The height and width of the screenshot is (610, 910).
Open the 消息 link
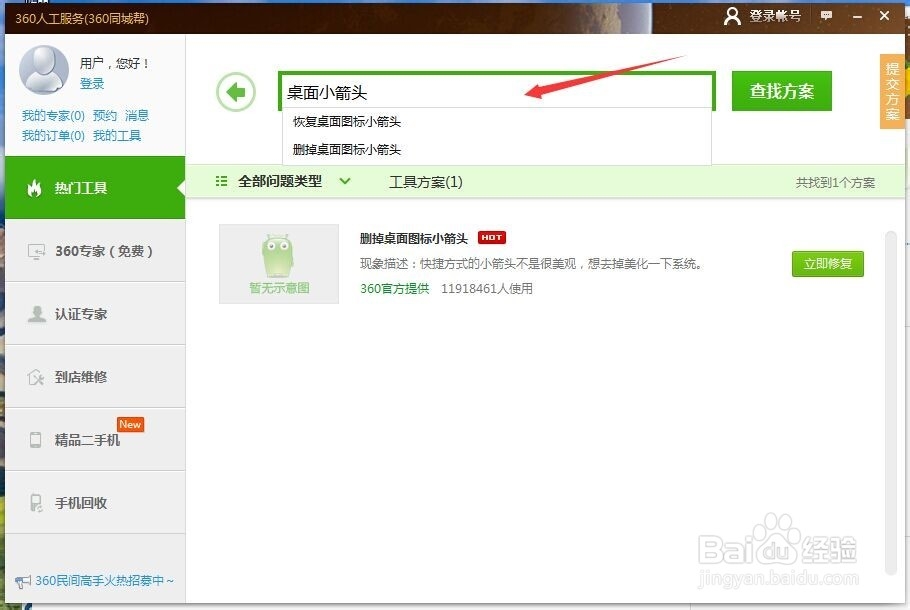pyautogui.click(x=137, y=115)
